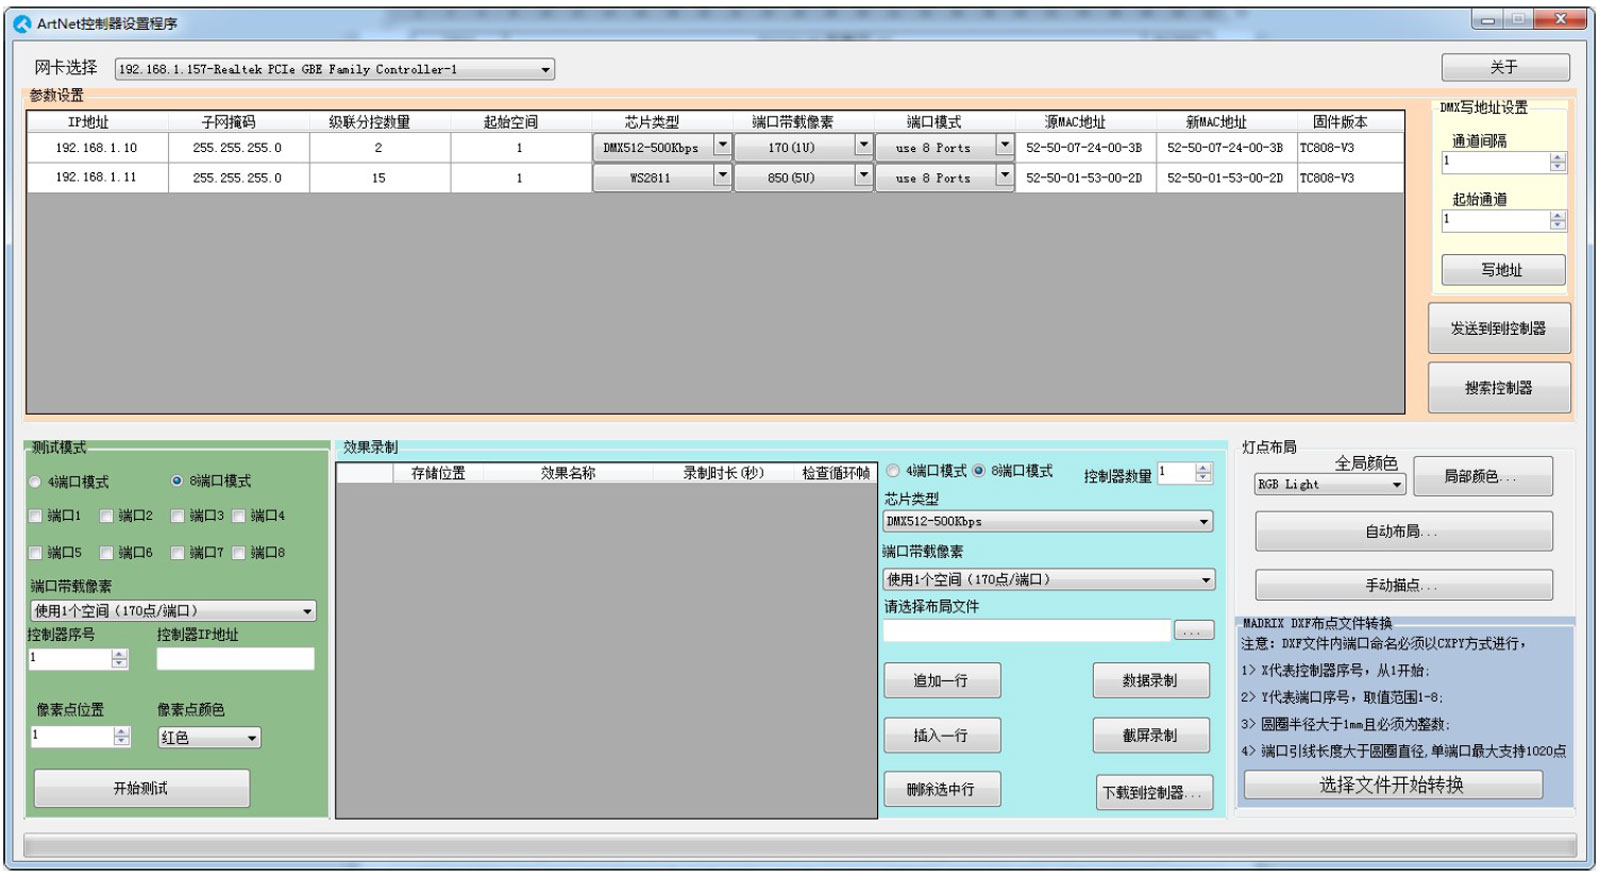Open chip type dropdown for row 192.168.1.10
This screenshot has height=877, width=1600.
[x=722, y=147]
